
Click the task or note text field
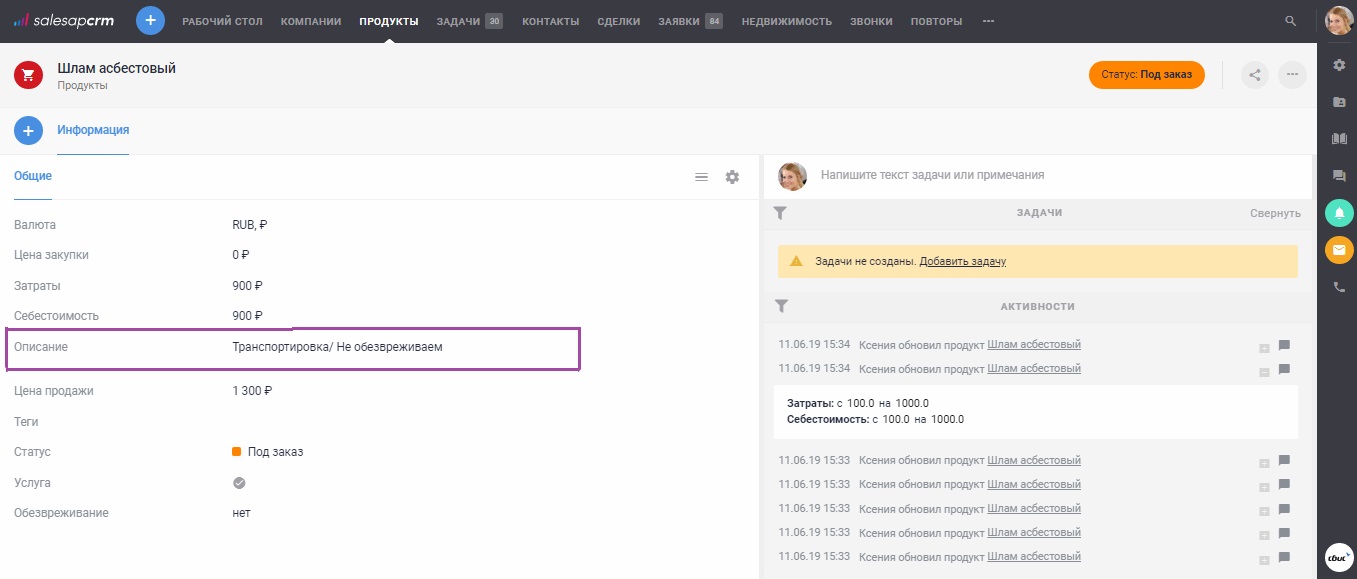click(x=1060, y=175)
